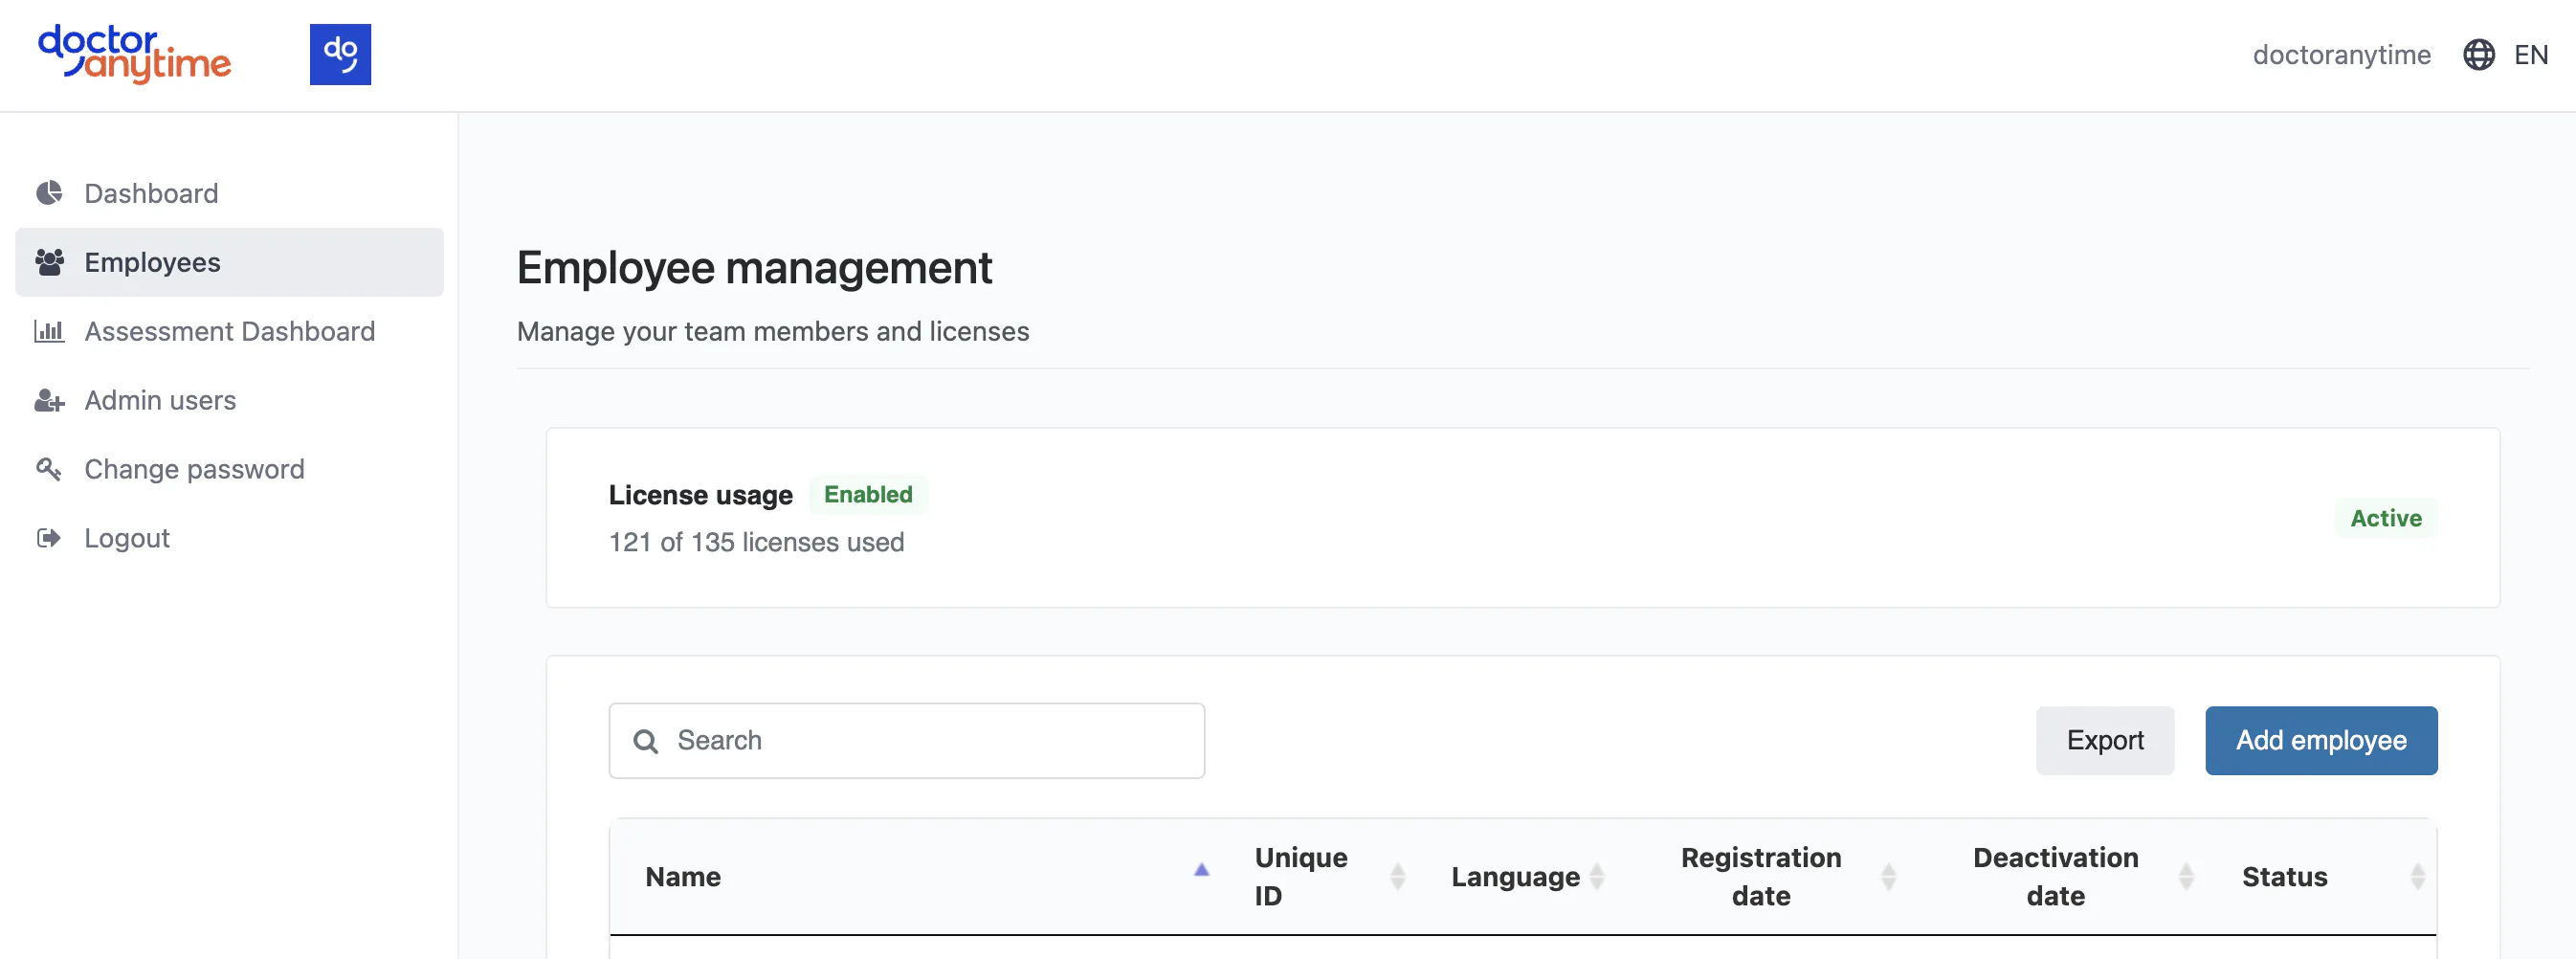Screen dimensions: 2576x959
Task: Open the Employees menu item
Action: pos(229,262)
